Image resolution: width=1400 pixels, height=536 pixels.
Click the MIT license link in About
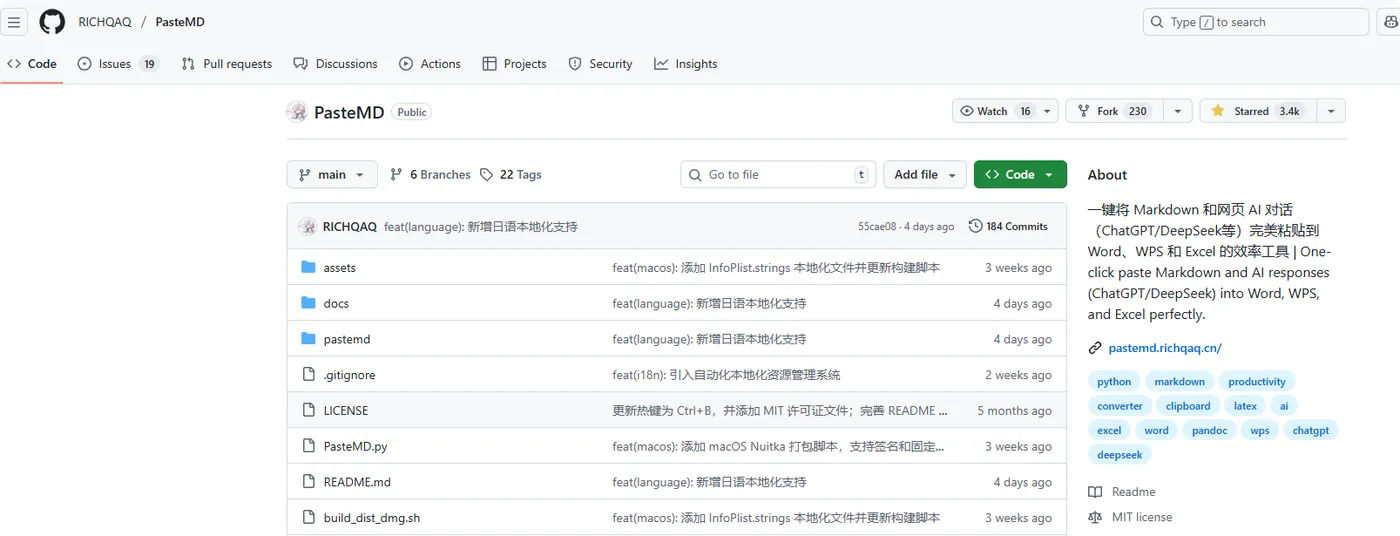coord(1130,517)
